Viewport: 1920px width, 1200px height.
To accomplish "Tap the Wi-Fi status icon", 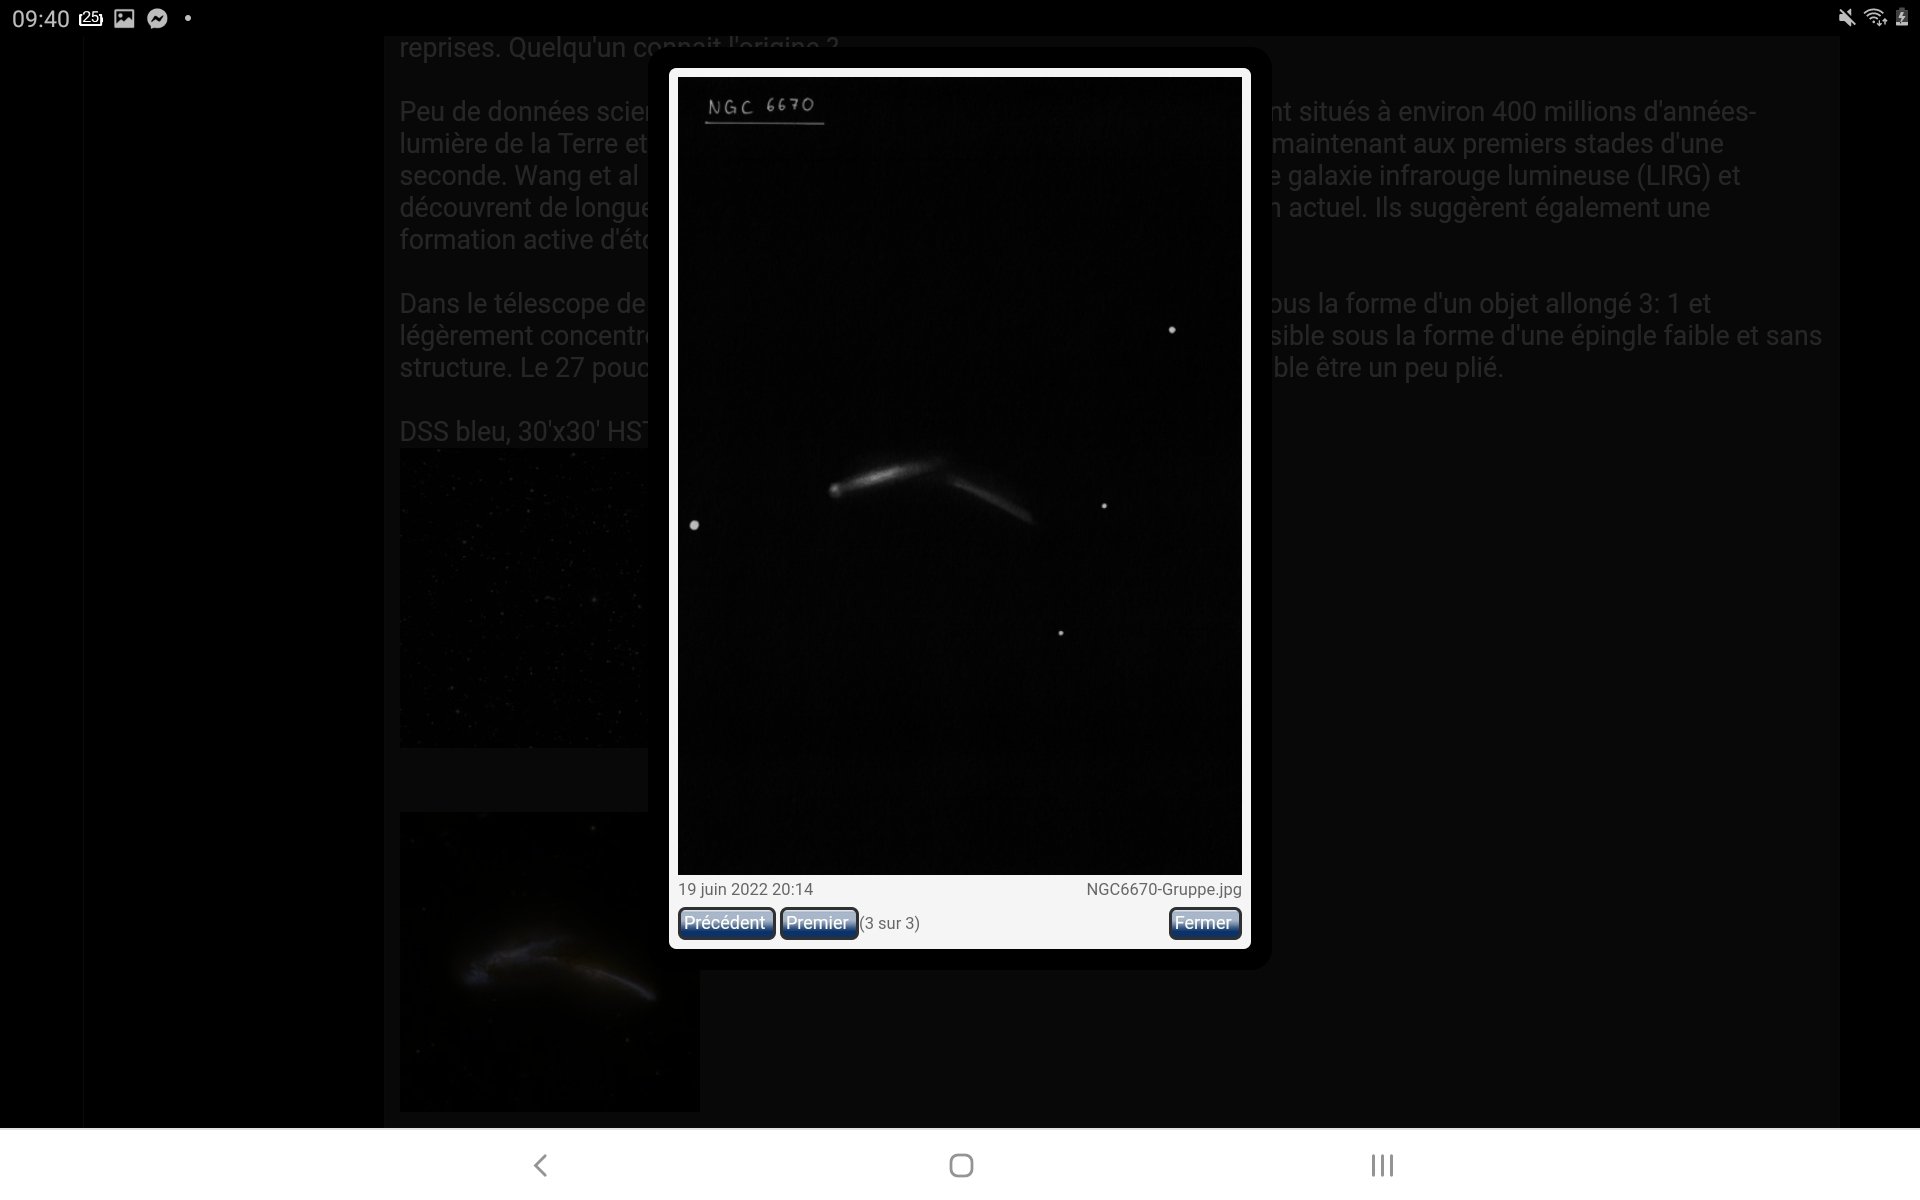I will [x=1875, y=17].
